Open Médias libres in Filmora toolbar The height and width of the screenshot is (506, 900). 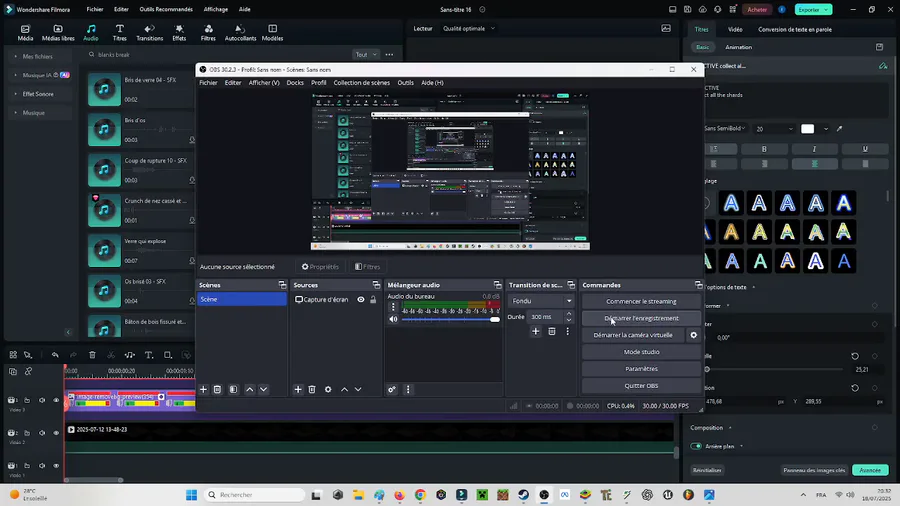coord(58,33)
